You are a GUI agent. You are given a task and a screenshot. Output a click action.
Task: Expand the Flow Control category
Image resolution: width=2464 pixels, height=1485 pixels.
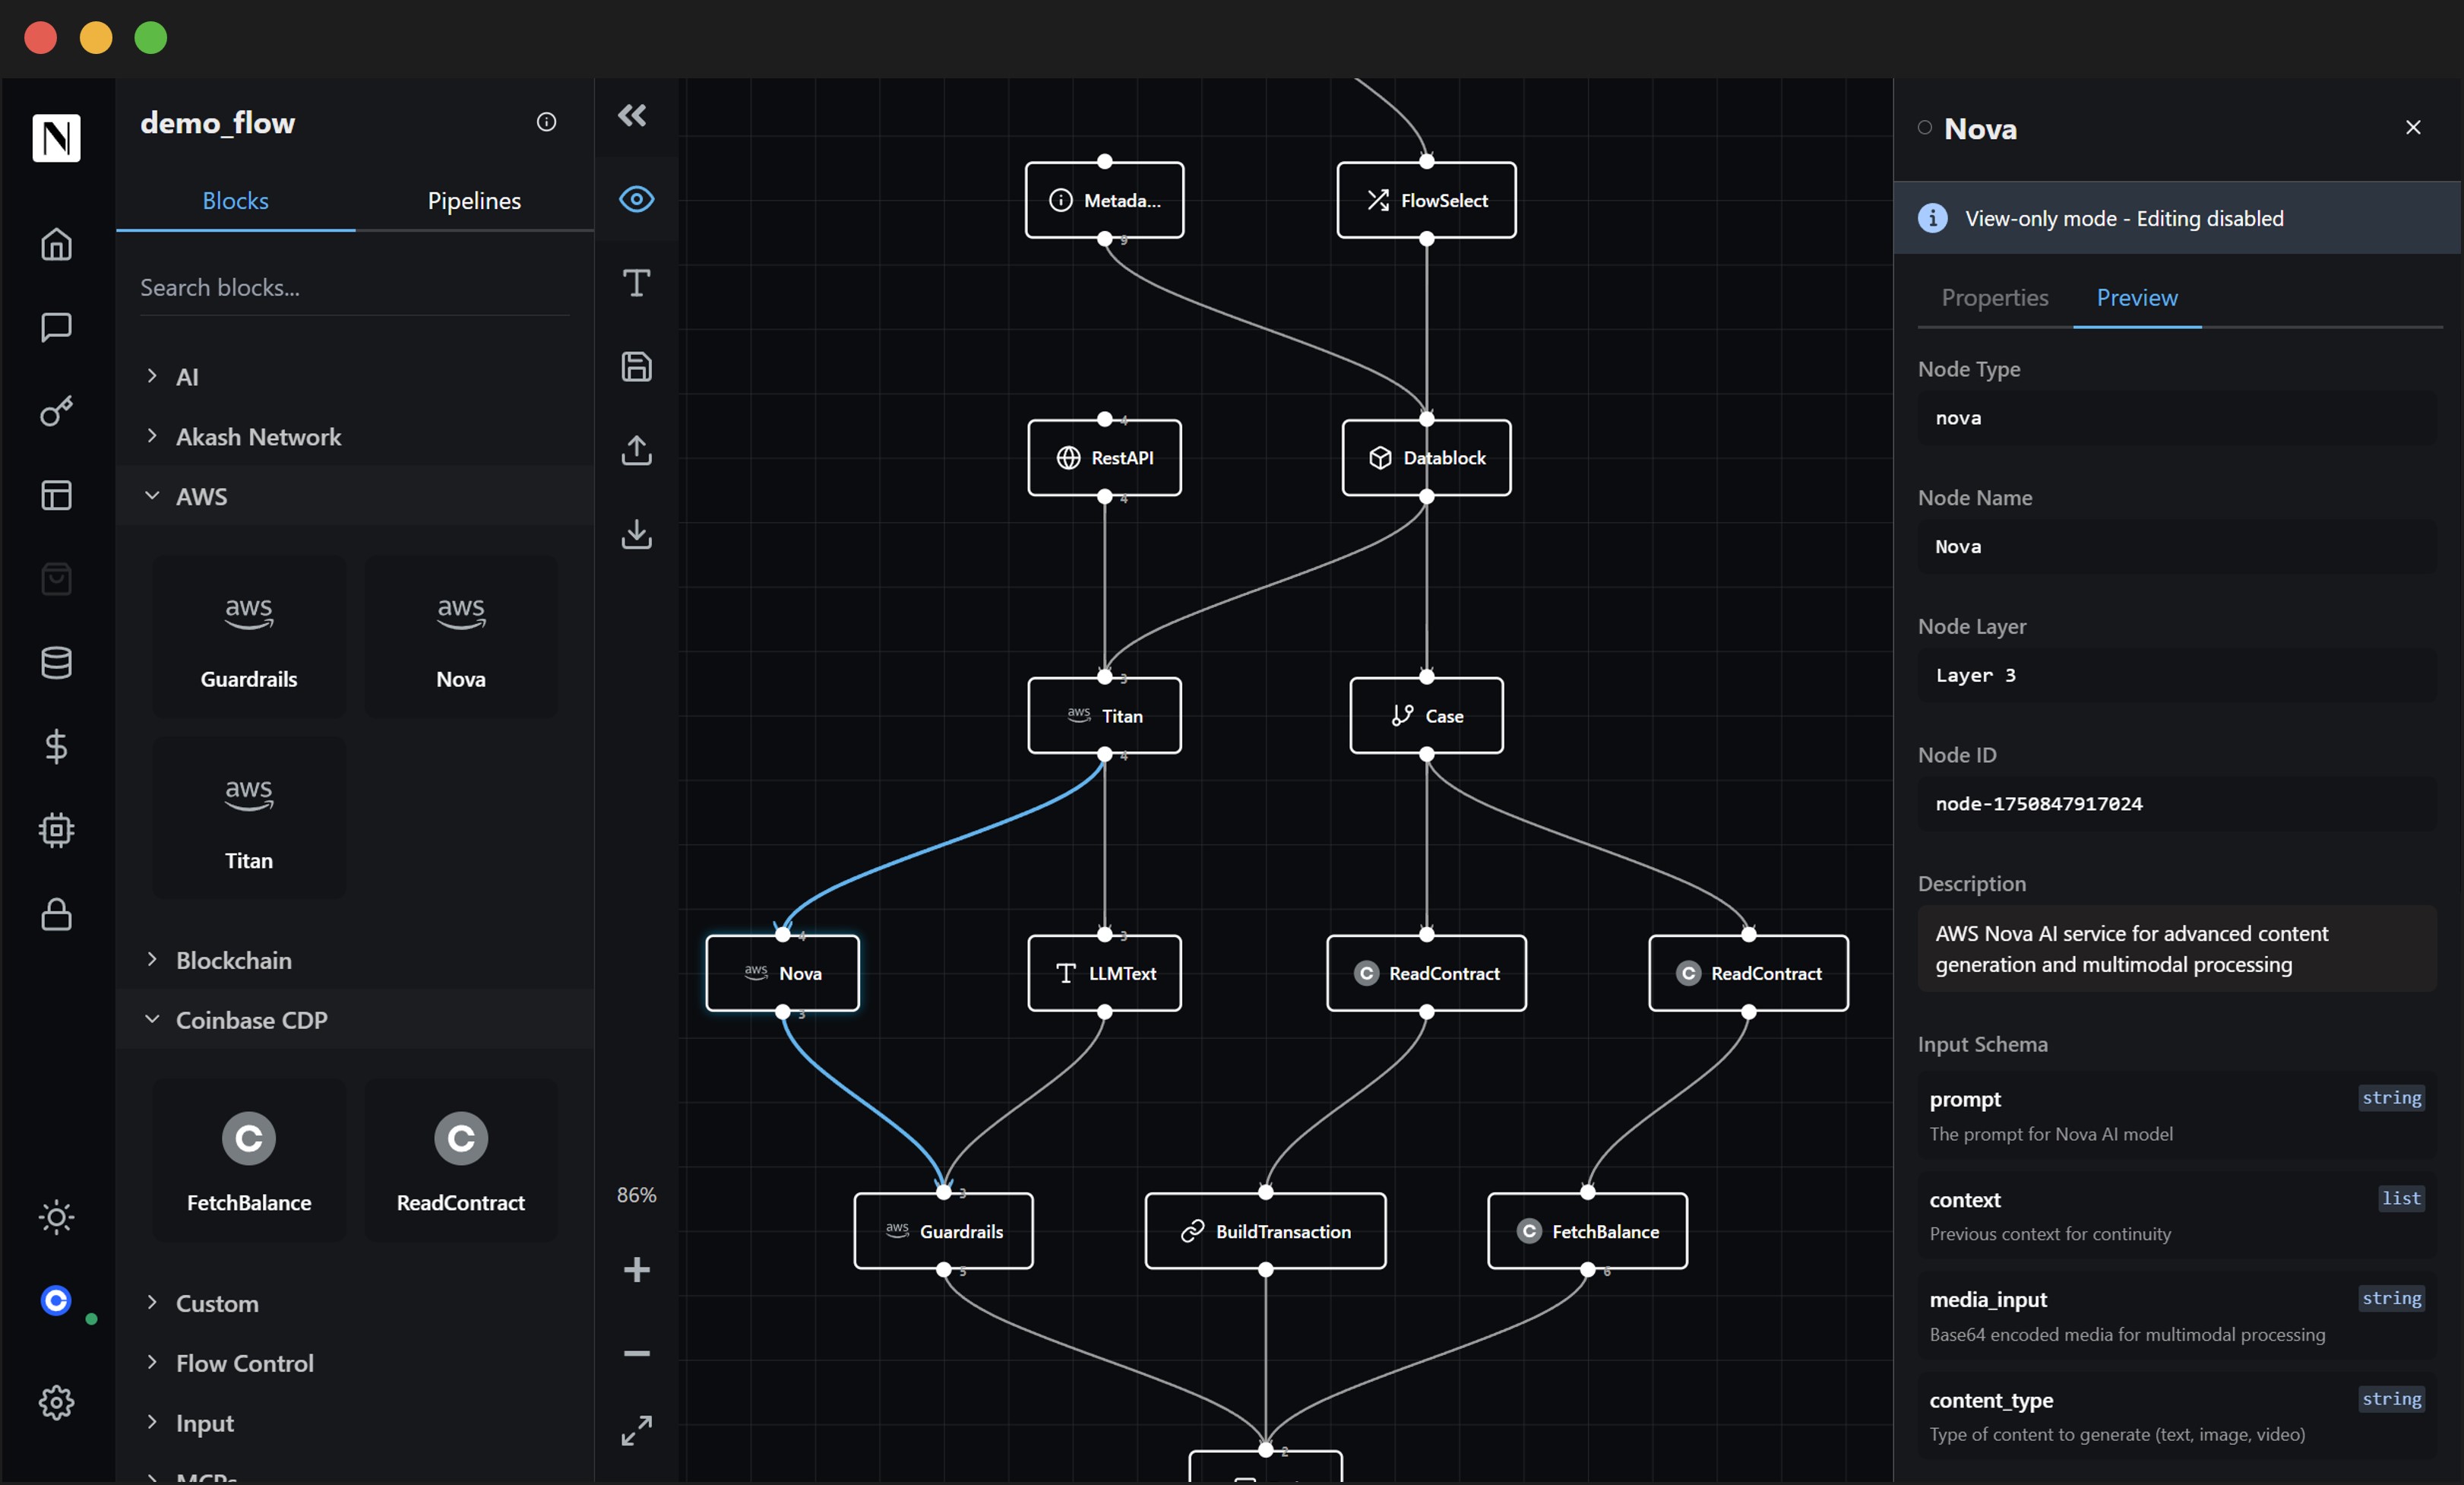click(355, 1363)
